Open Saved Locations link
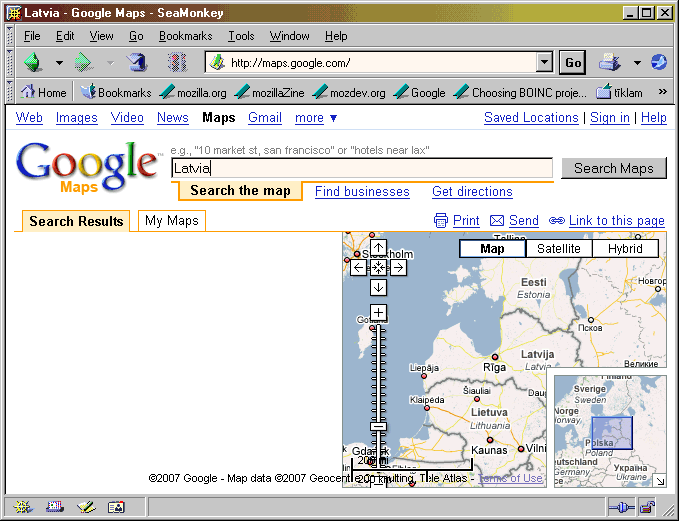679x521 pixels. pos(531,117)
